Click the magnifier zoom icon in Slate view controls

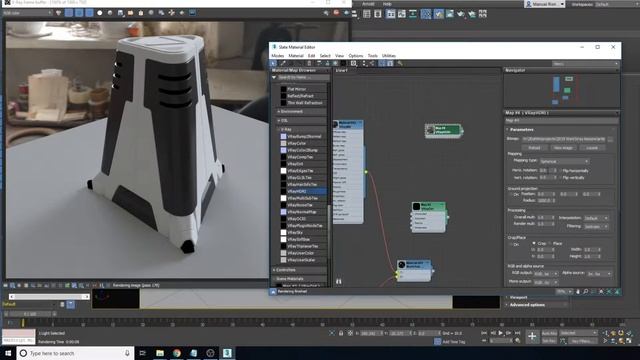tap(585, 292)
